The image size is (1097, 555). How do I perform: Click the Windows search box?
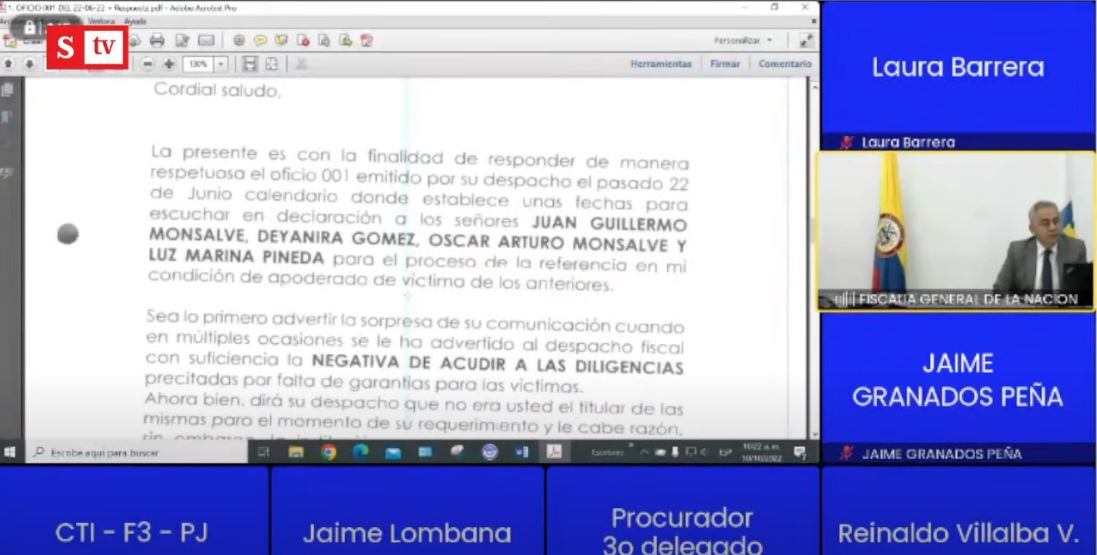click(136, 452)
